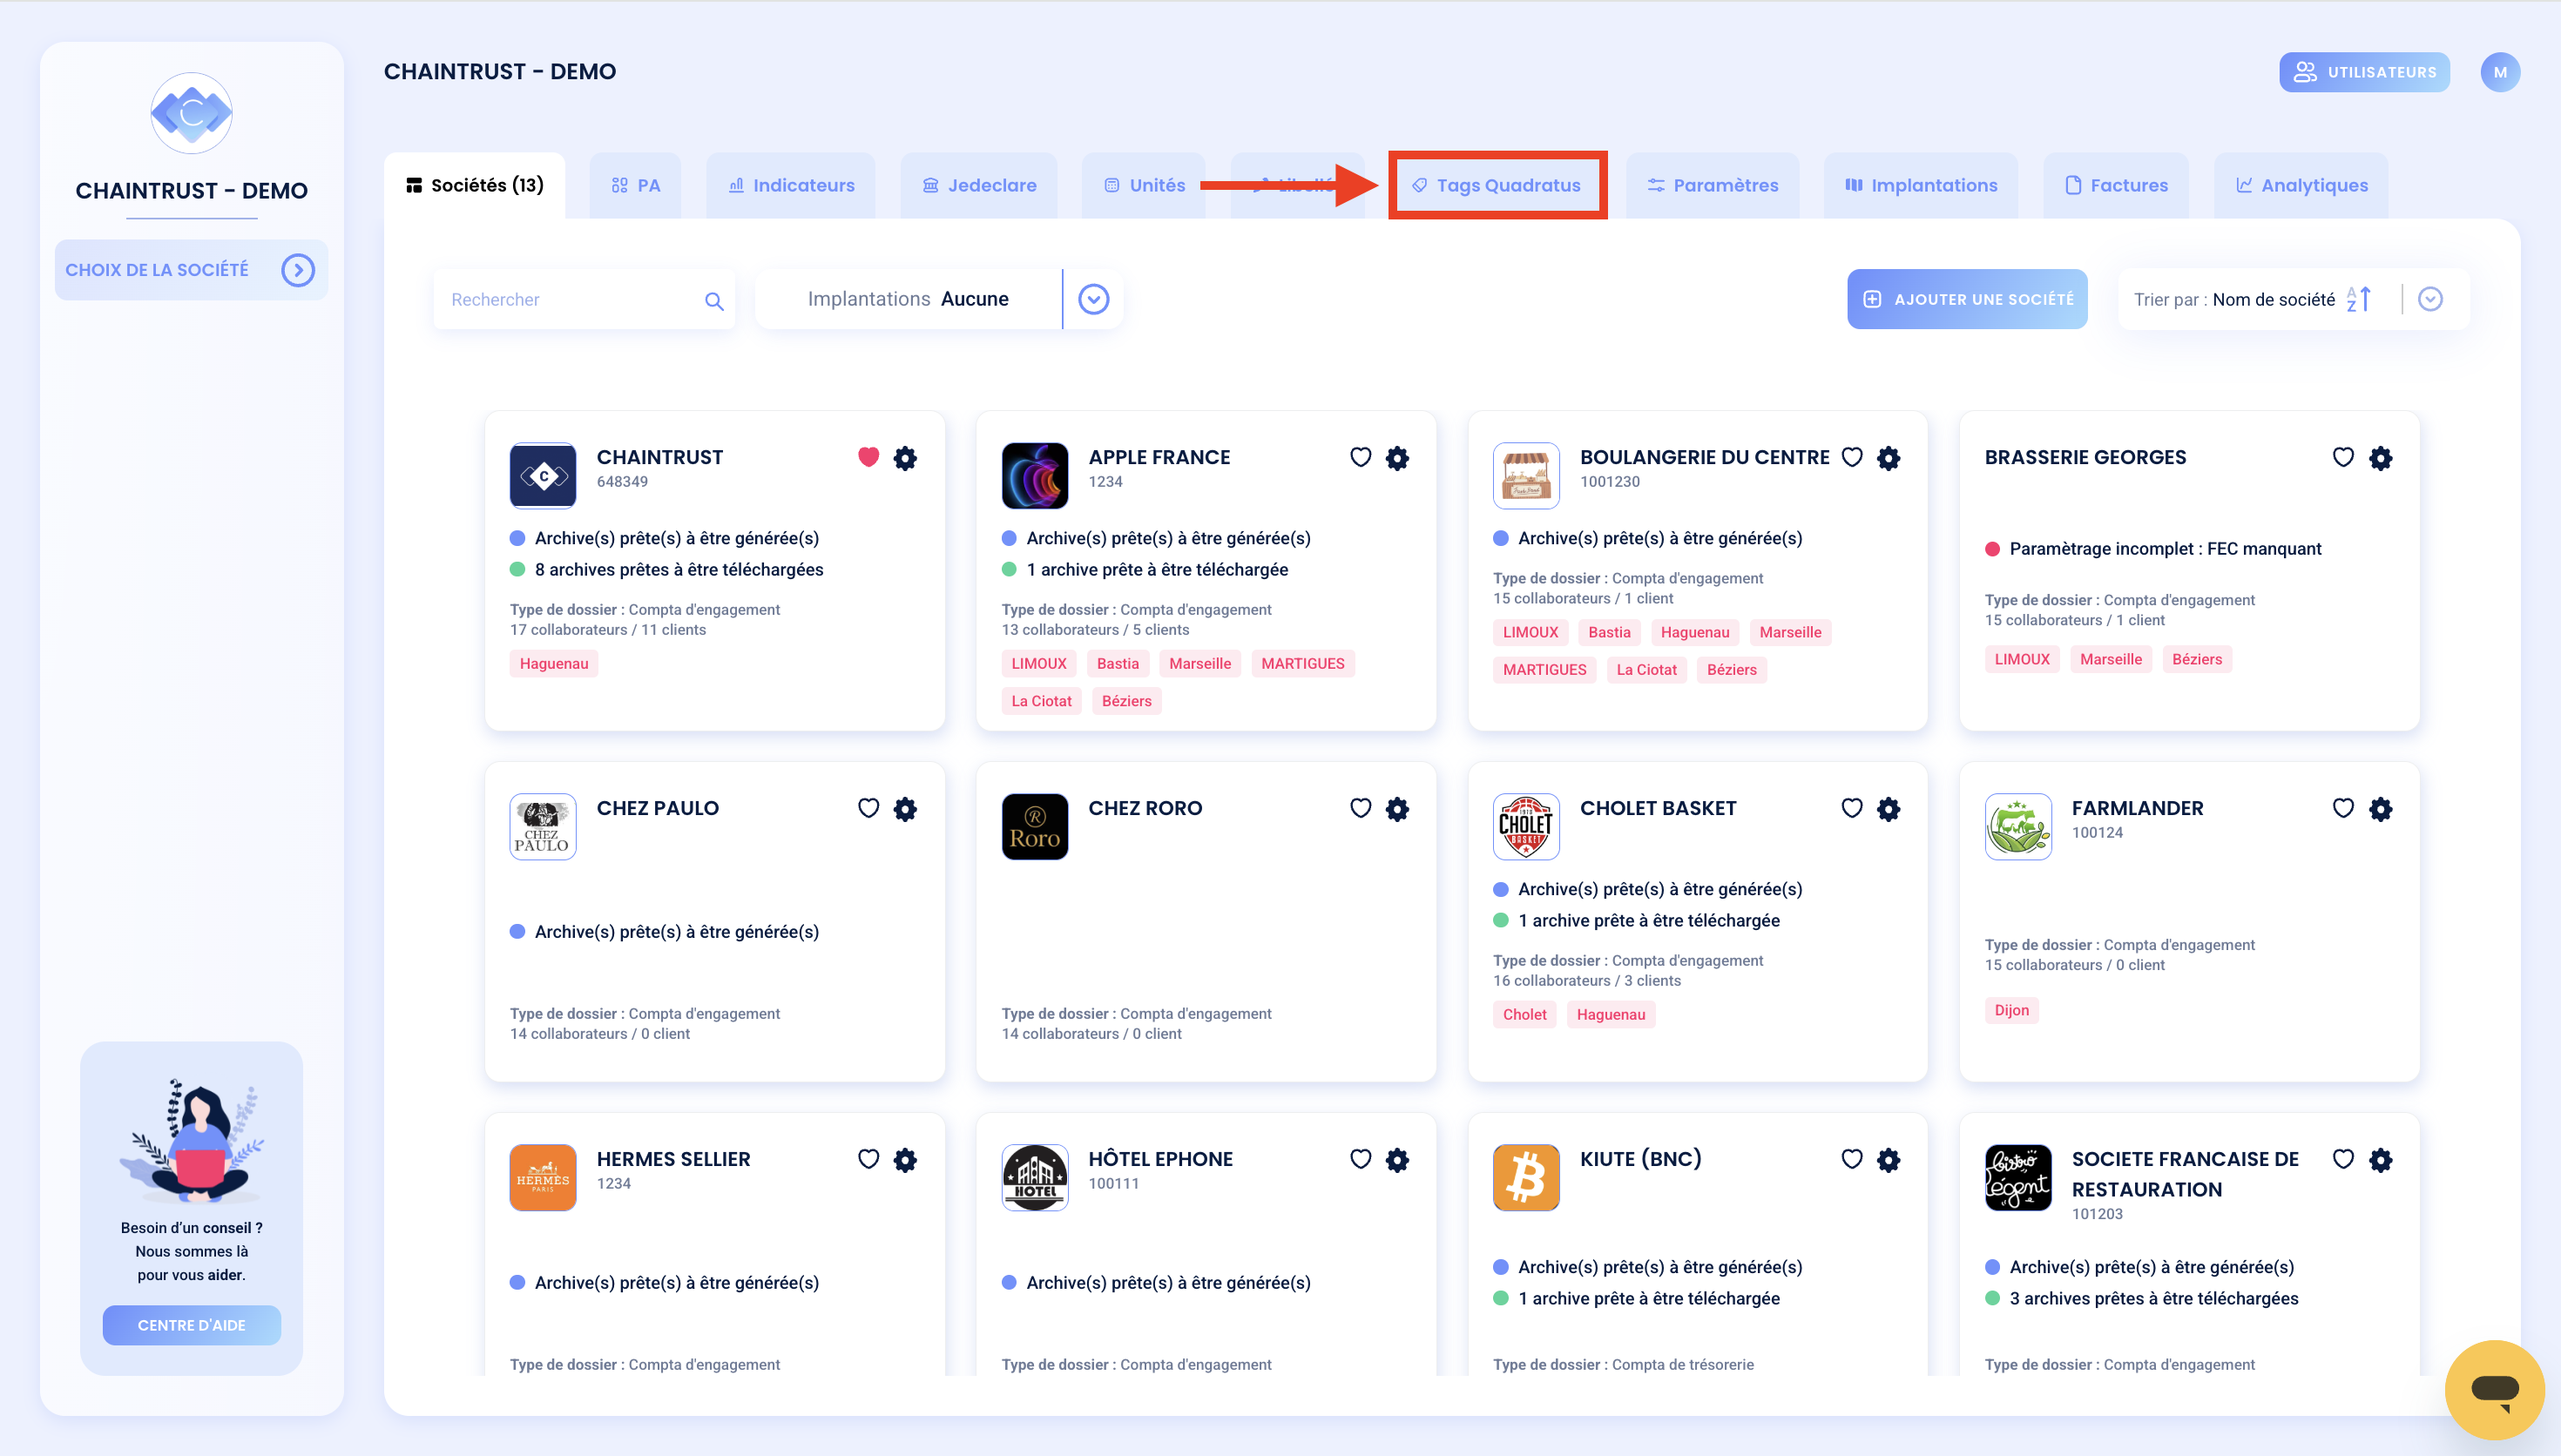Open settings gear for CHOLET BASKET
2561x1456 pixels.
click(1888, 809)
